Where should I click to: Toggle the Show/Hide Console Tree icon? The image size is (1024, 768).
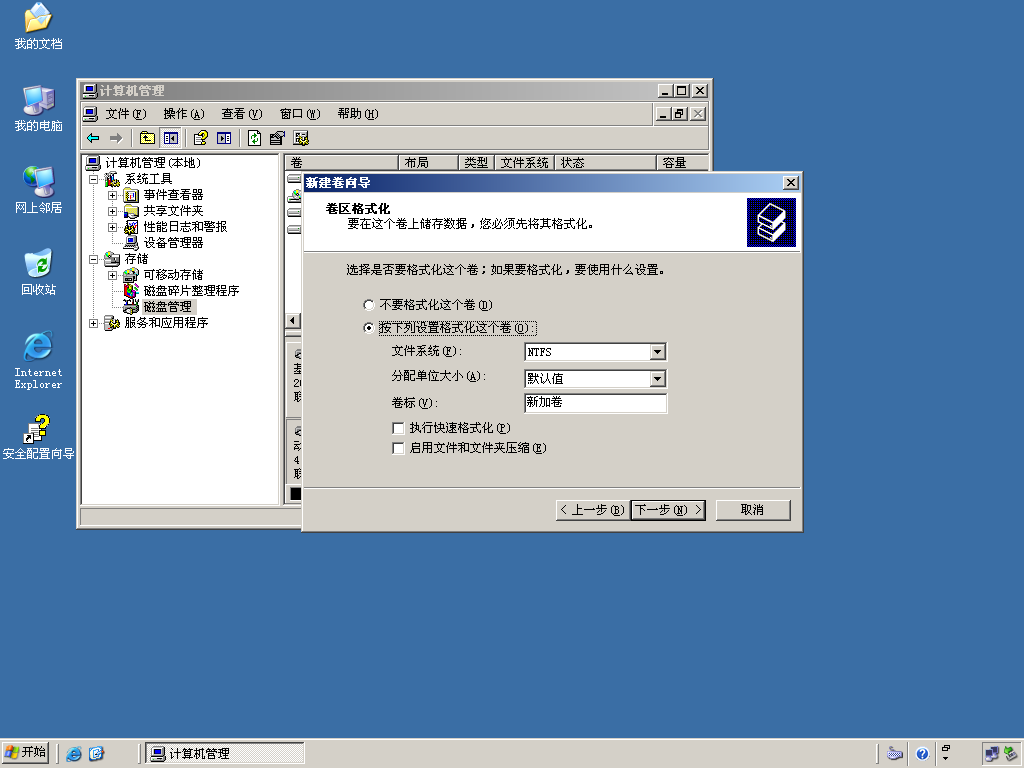pyautogui.click(x=170, y=138)
